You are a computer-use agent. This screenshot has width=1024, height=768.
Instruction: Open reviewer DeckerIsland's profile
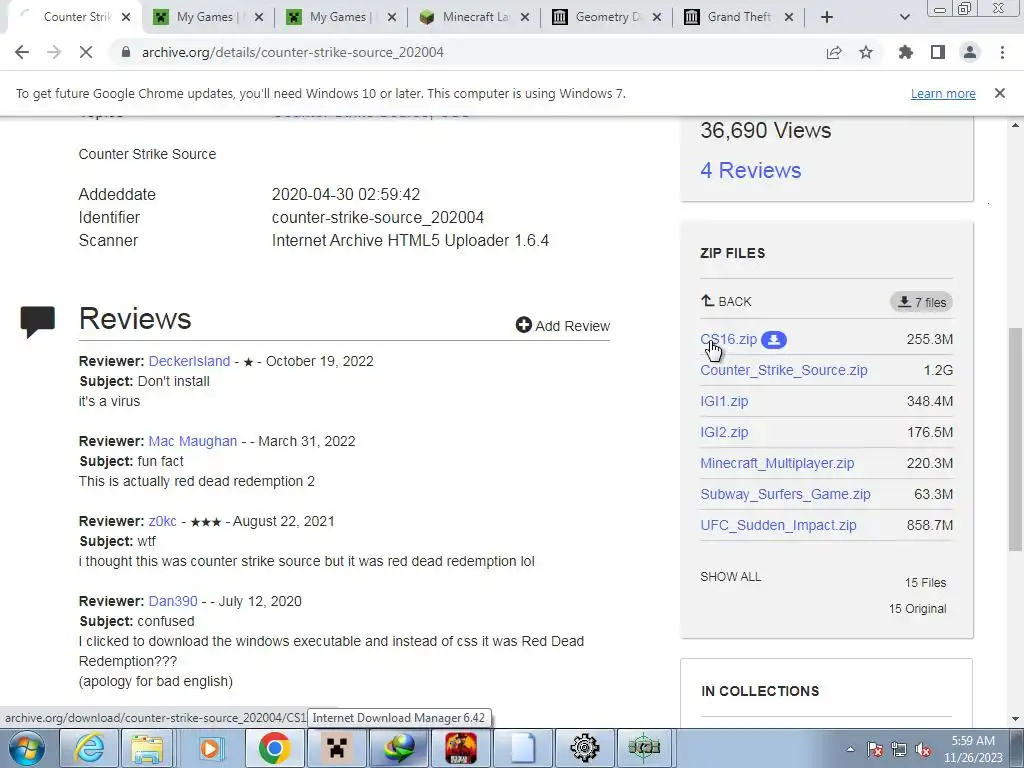tap(189, 361)
